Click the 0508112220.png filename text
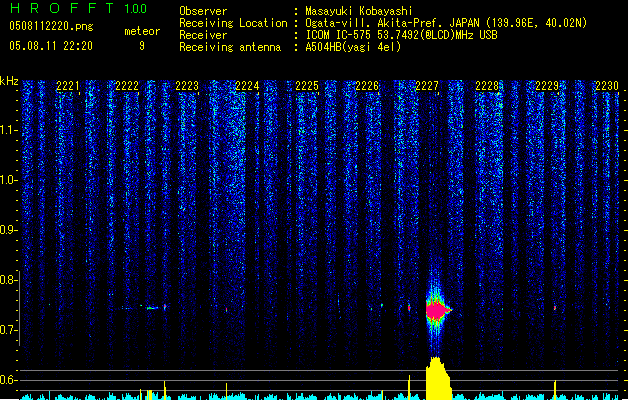The width and height of the screenshot is (629, 400). coord(51,26)
